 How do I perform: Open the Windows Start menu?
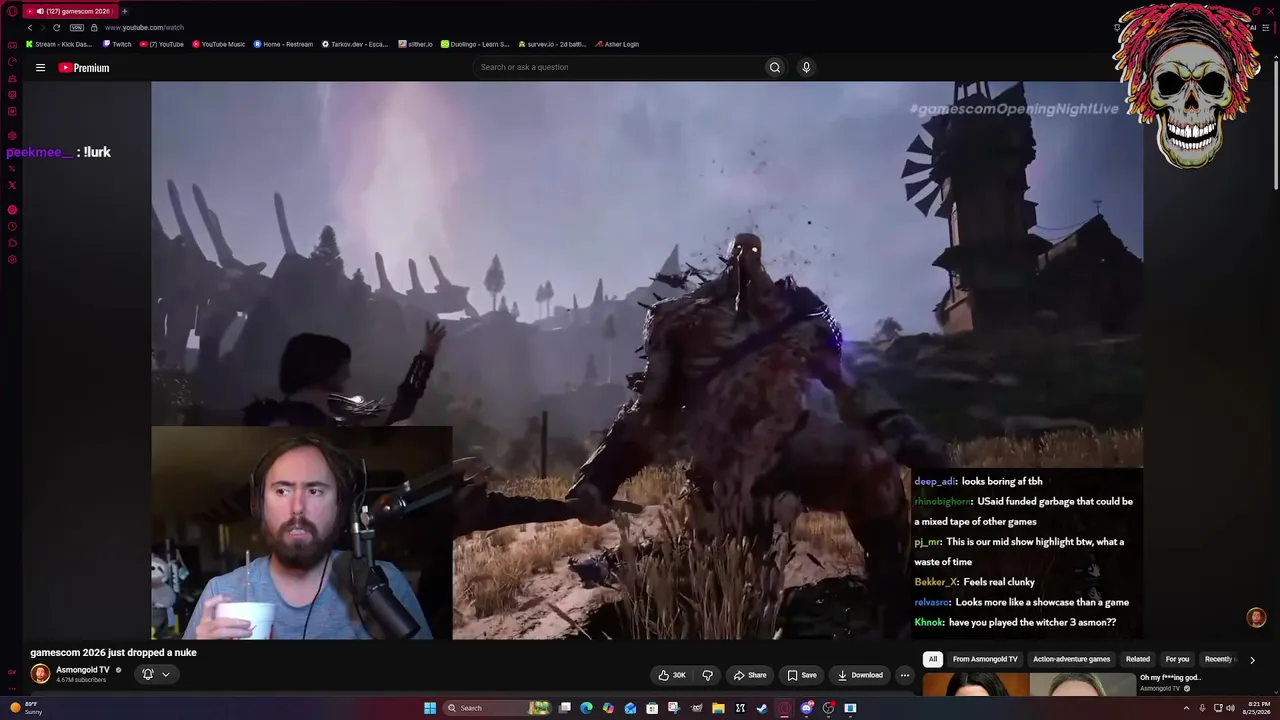[x=430, y=708]
